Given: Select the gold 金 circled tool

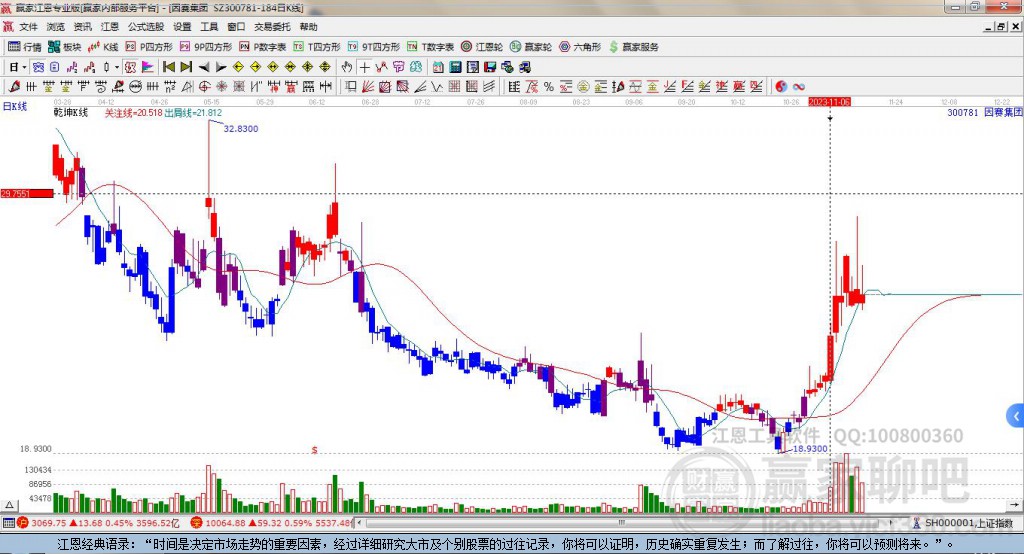Looking at the screenshot, I should [583, 86].
